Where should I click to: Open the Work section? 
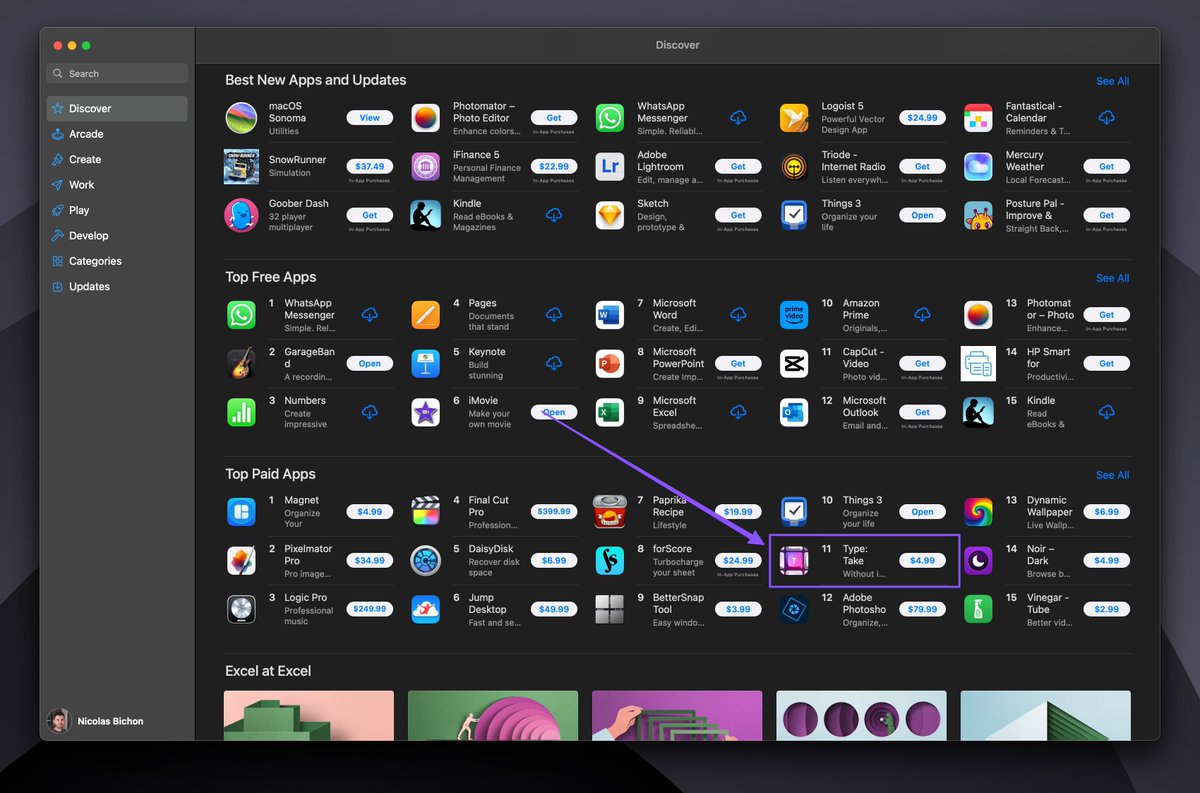pos(117,185)
